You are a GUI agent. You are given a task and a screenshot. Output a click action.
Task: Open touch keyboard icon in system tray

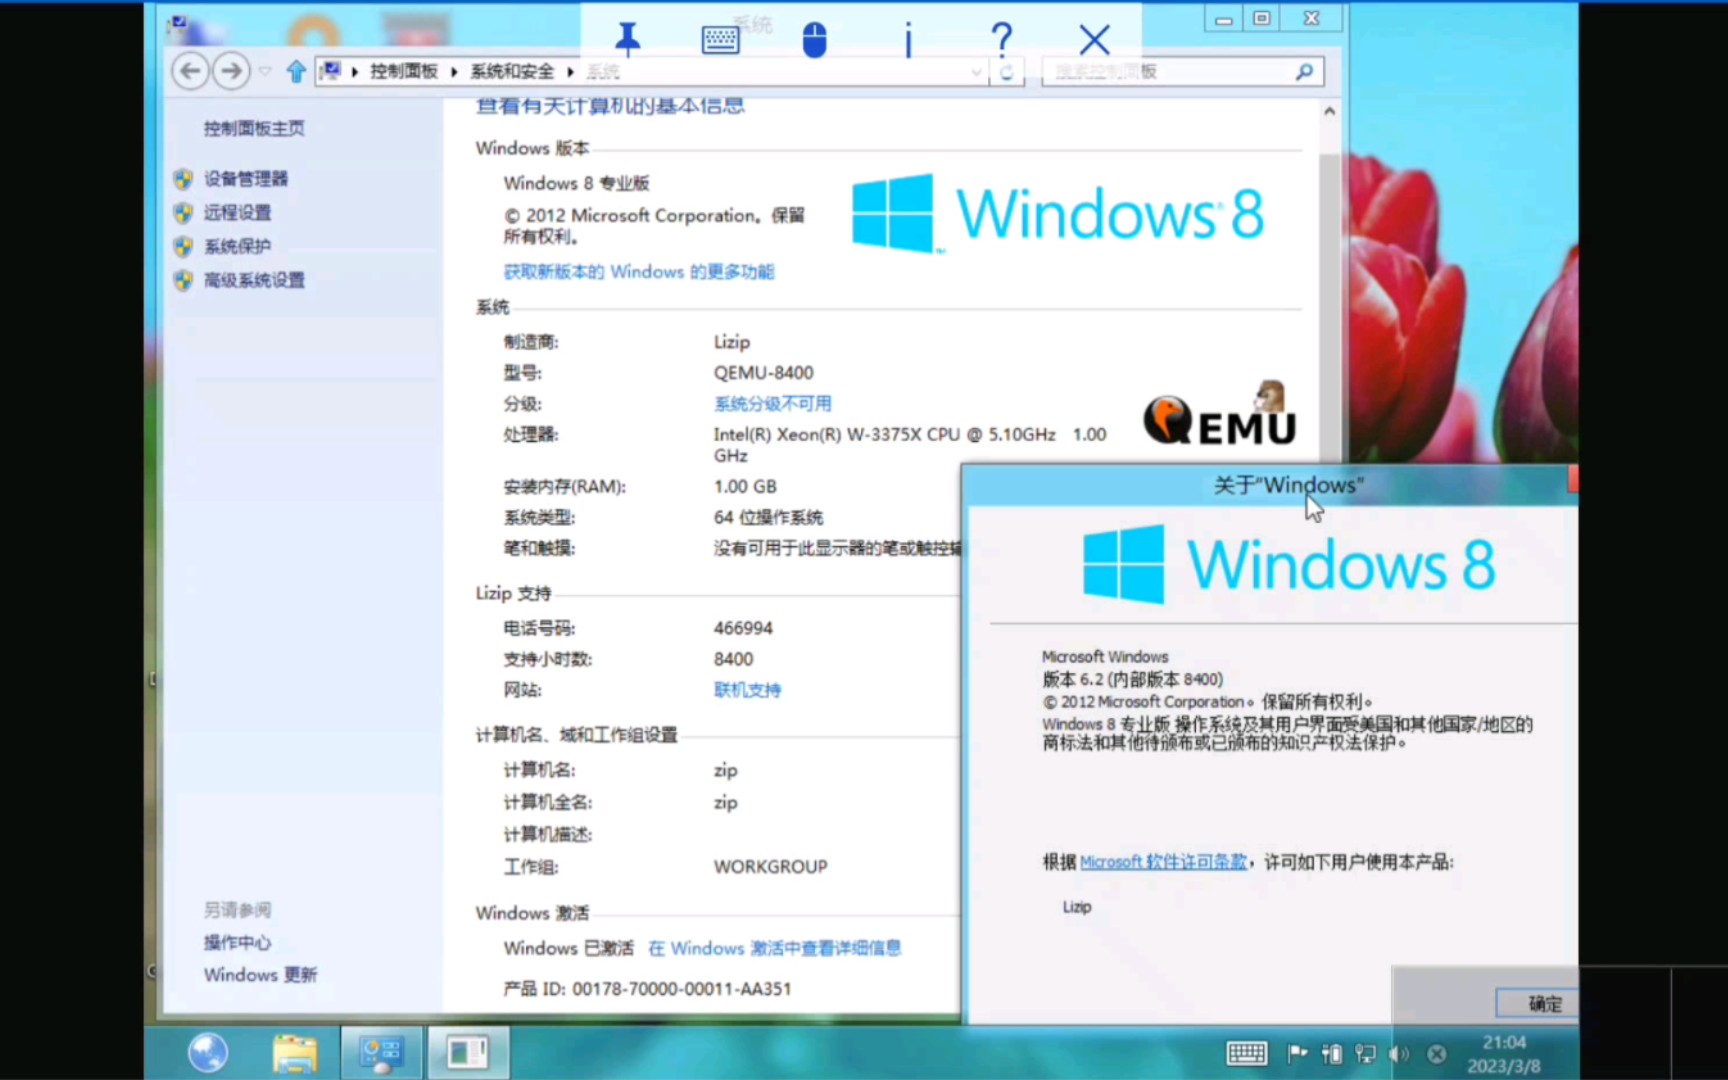pyautogui.click(x=1246, y=1053)
